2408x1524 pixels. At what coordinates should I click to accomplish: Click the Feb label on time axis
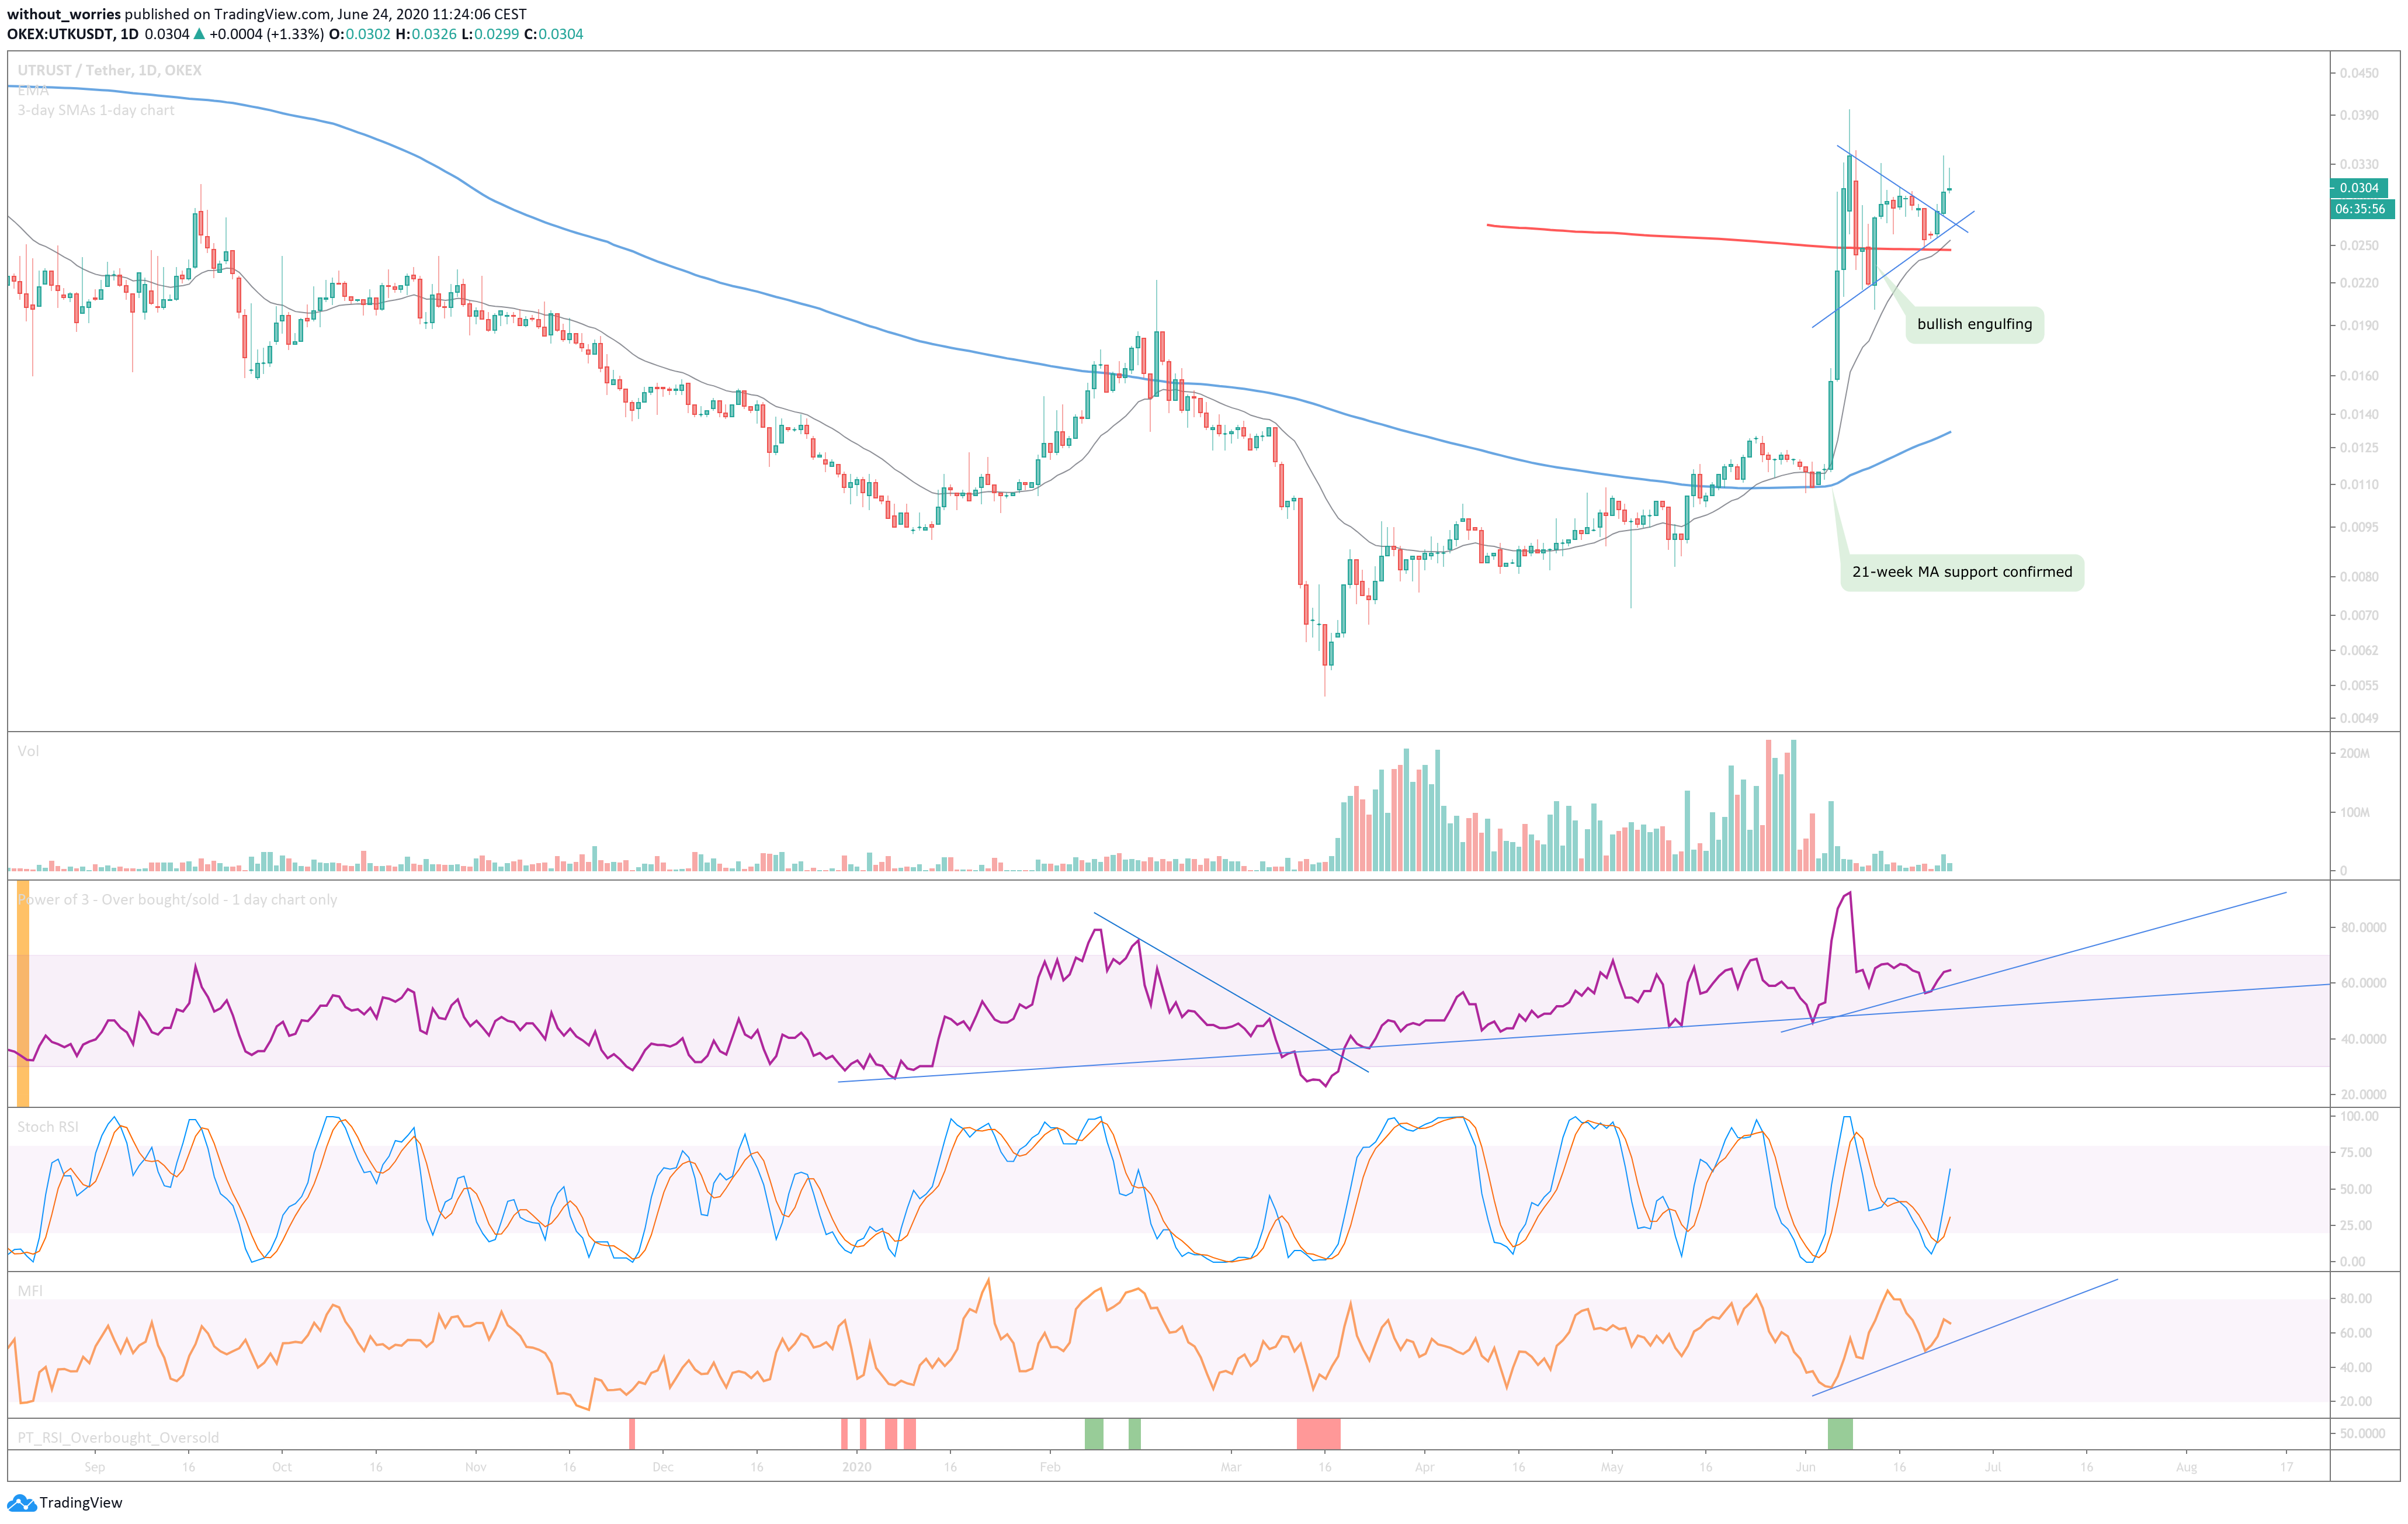(x=1050, y=1467)
